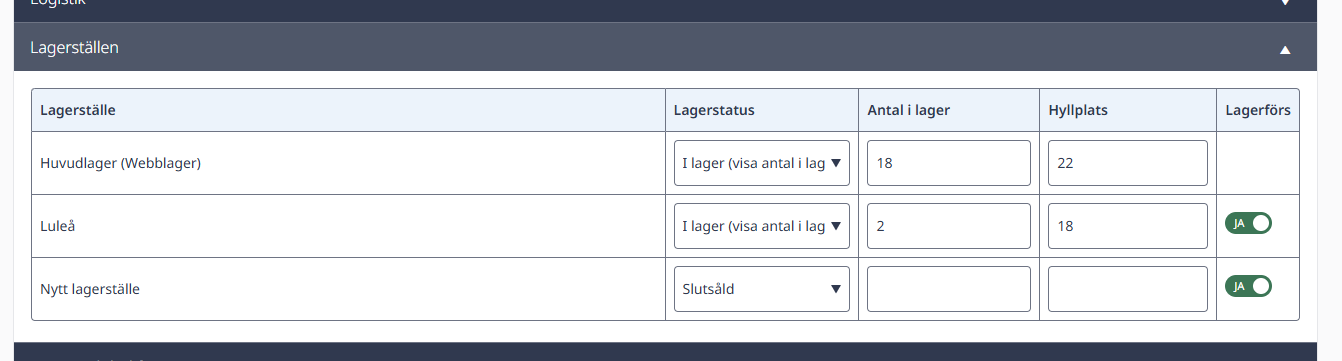Image resolution: width=1342 pixels, height=361 pixels.
Task: Open the Slutsåld dropdown for Nytt lagerställe
Action: pos(762,289)
